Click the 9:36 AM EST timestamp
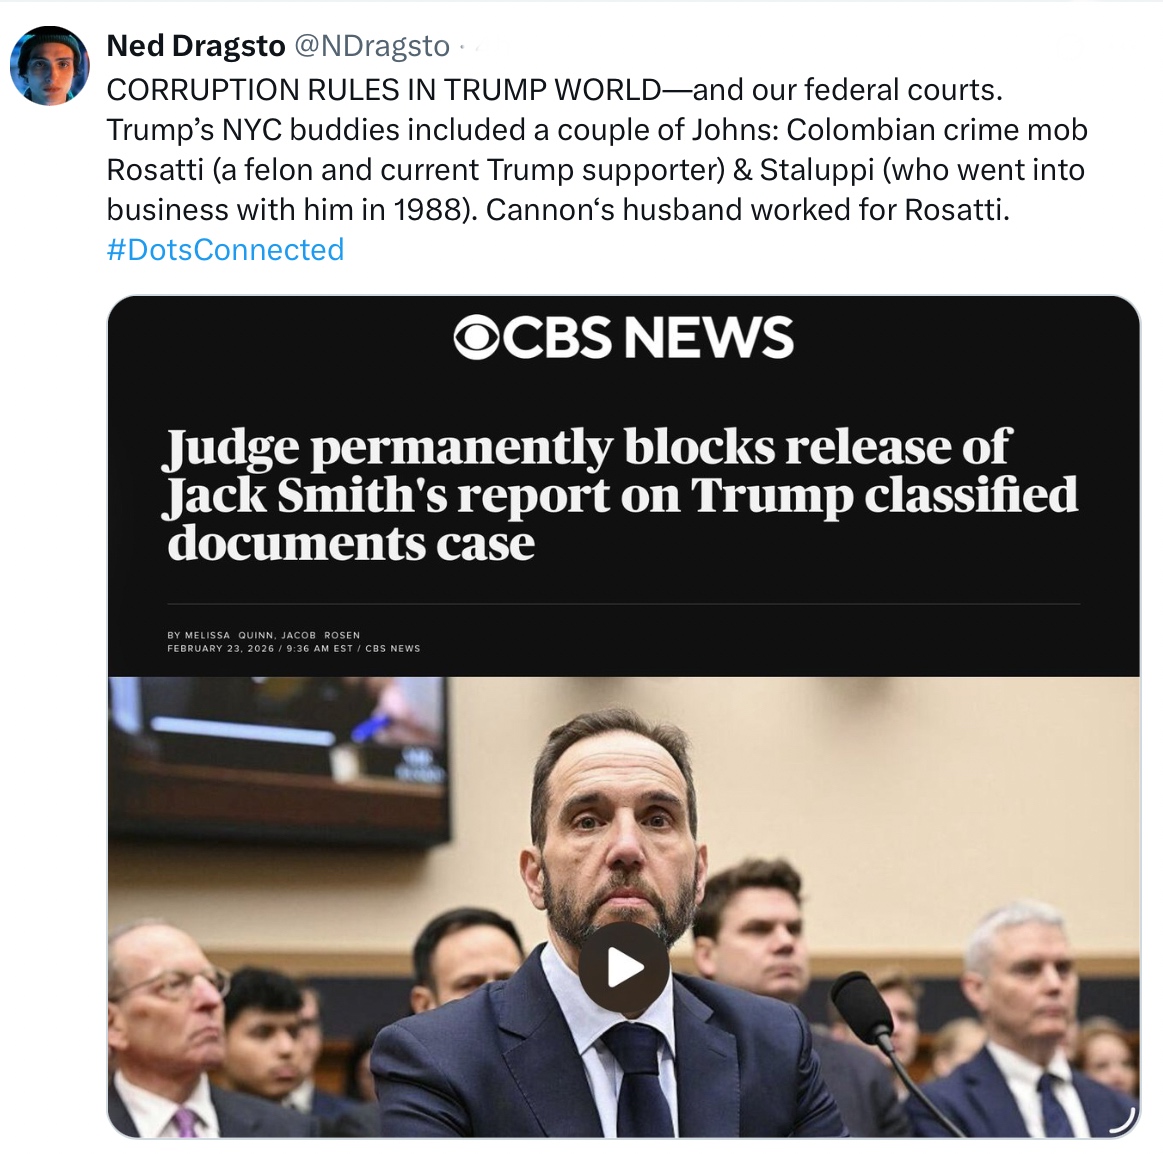The width and height of the screenshot is (1163, 1154). click(x=319, y=648)
